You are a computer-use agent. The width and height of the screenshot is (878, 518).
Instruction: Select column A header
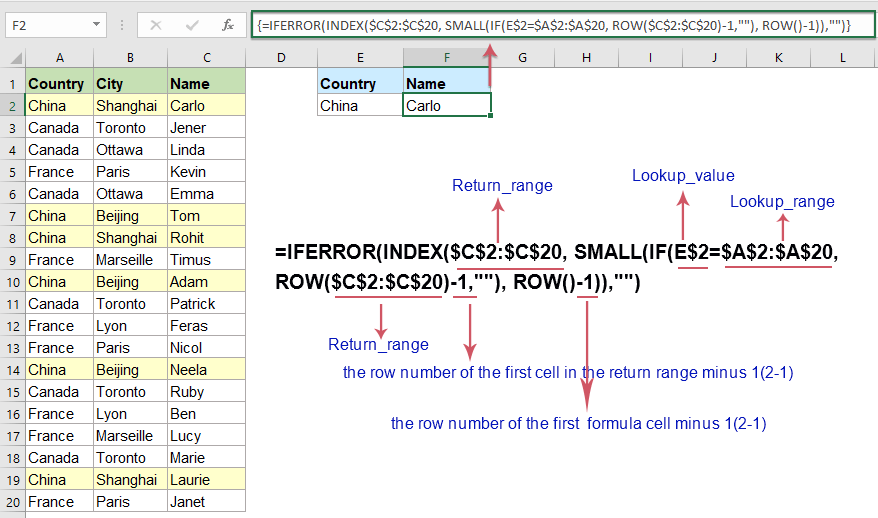59,58
